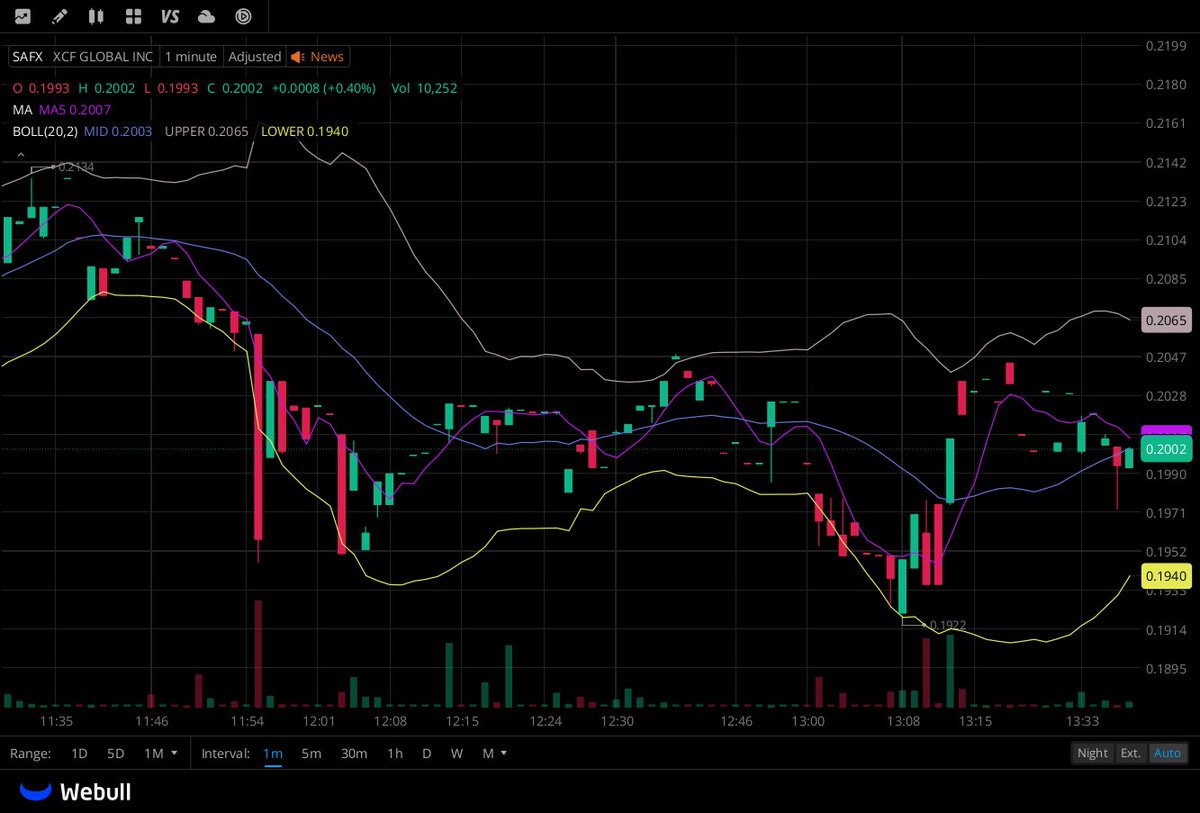Select the D daily interval
This screenshot has width=1200, height=813.
pos(426,753)
